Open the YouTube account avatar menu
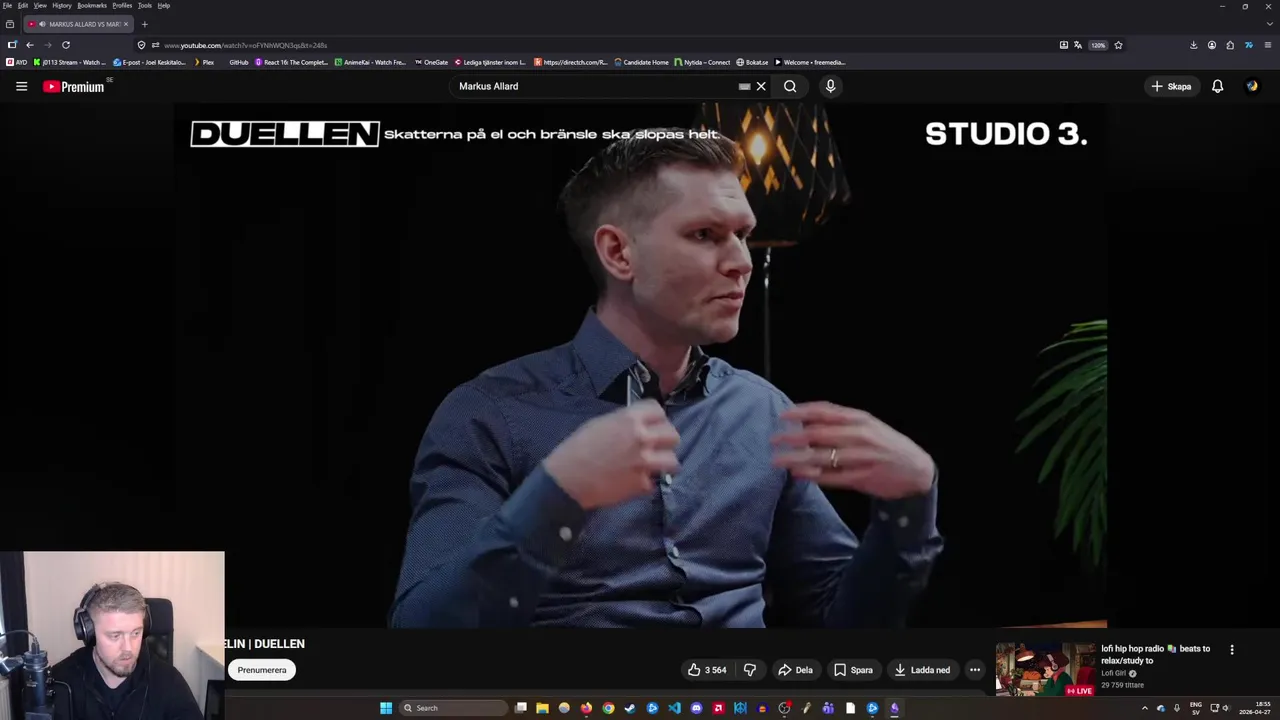 1252,86
